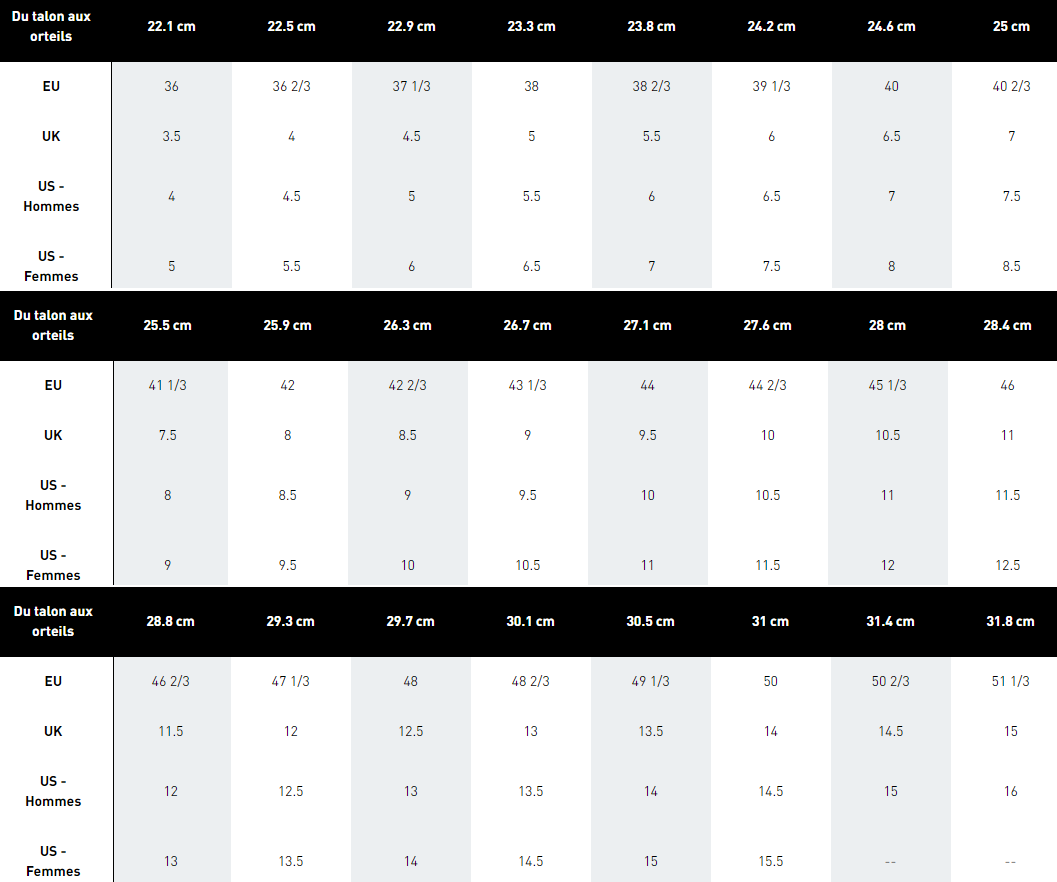Click the 30.5 cm header cell
Image resolution: width=1057 pixels, height=882 pixels.
(650, 621)
